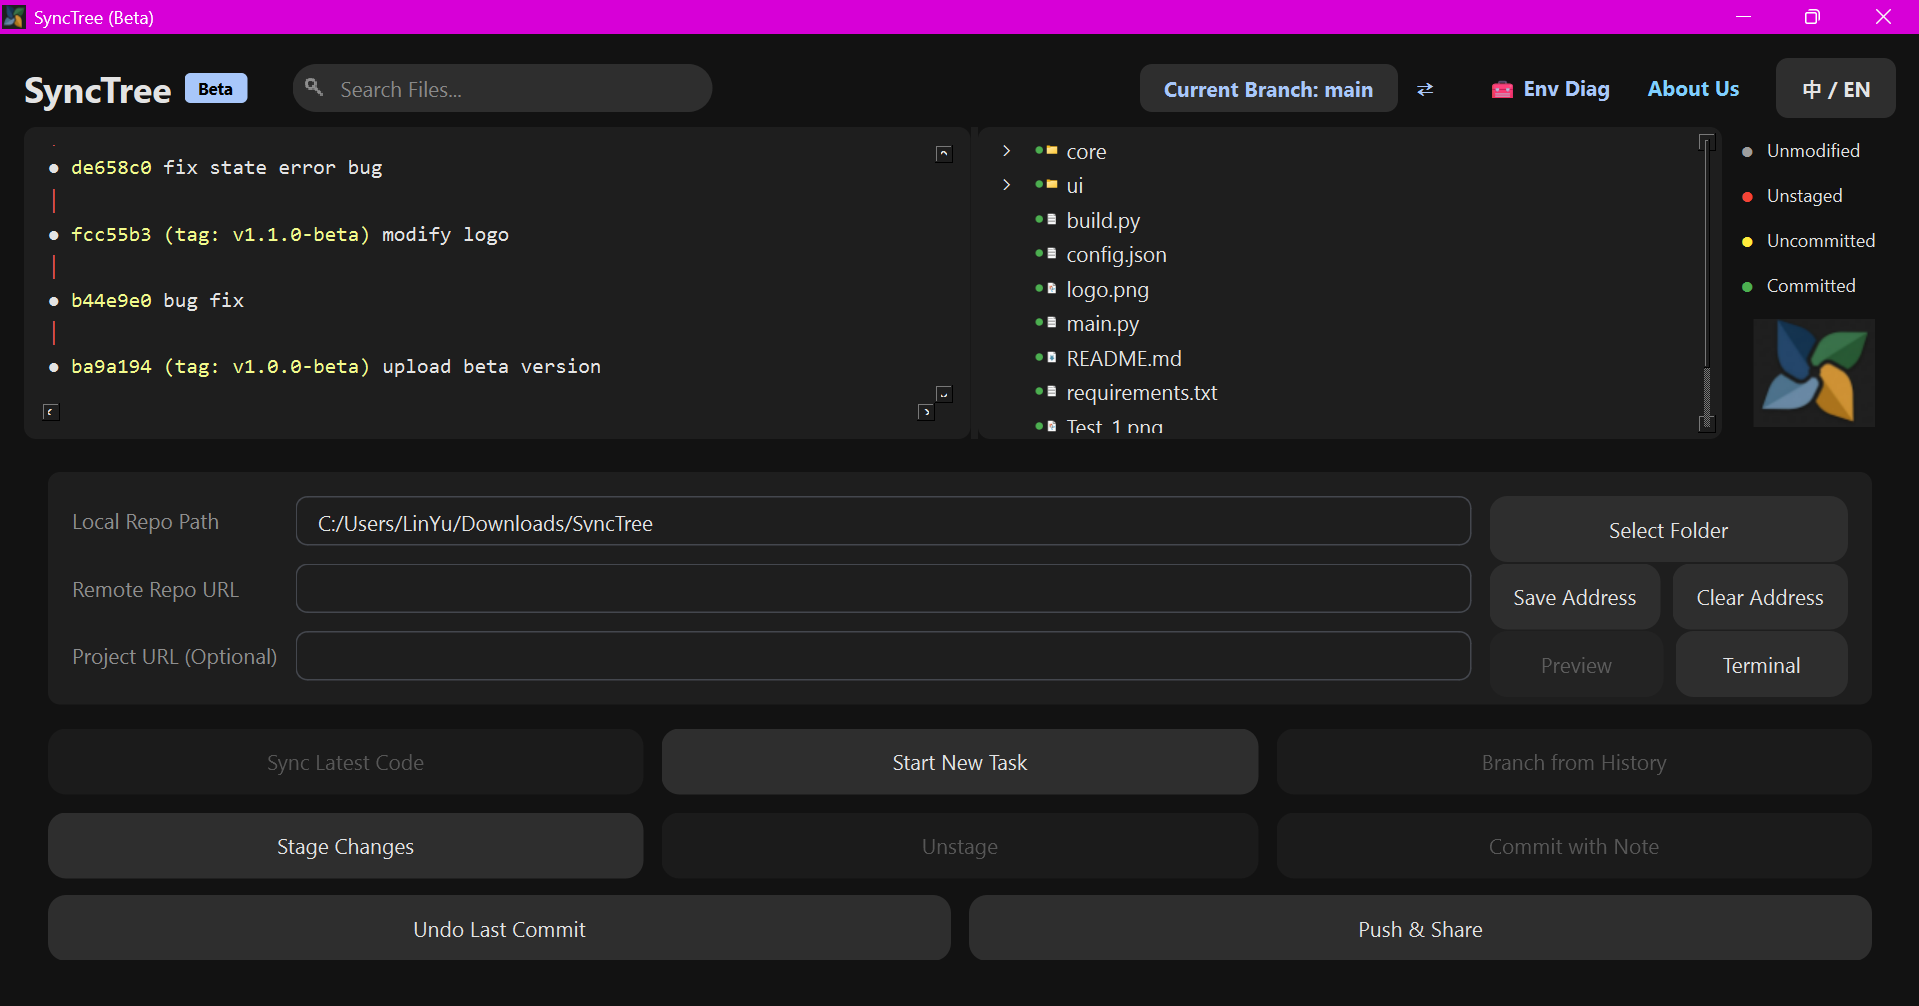
Task: Select README.md in file tree
Action: pyautogui.click(x=1124, y=358)
